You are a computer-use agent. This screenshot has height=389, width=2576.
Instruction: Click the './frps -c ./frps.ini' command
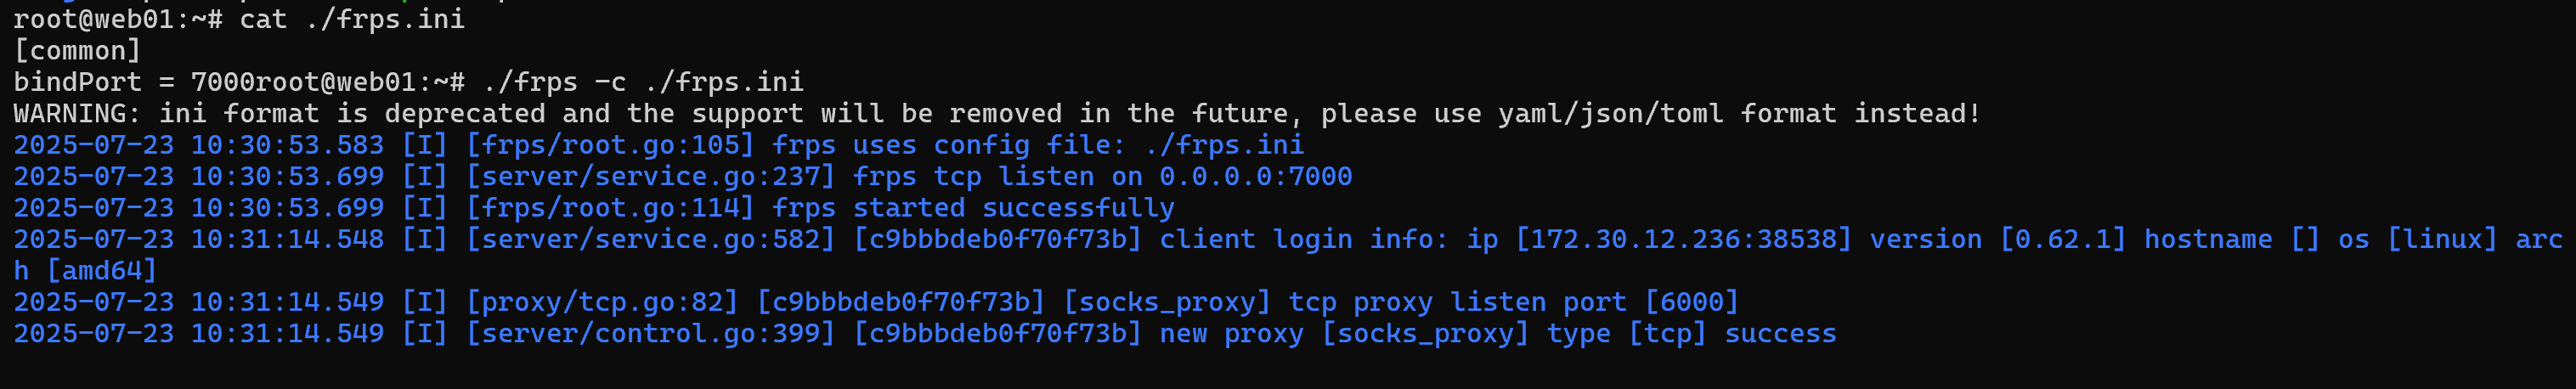pos(643,82)
